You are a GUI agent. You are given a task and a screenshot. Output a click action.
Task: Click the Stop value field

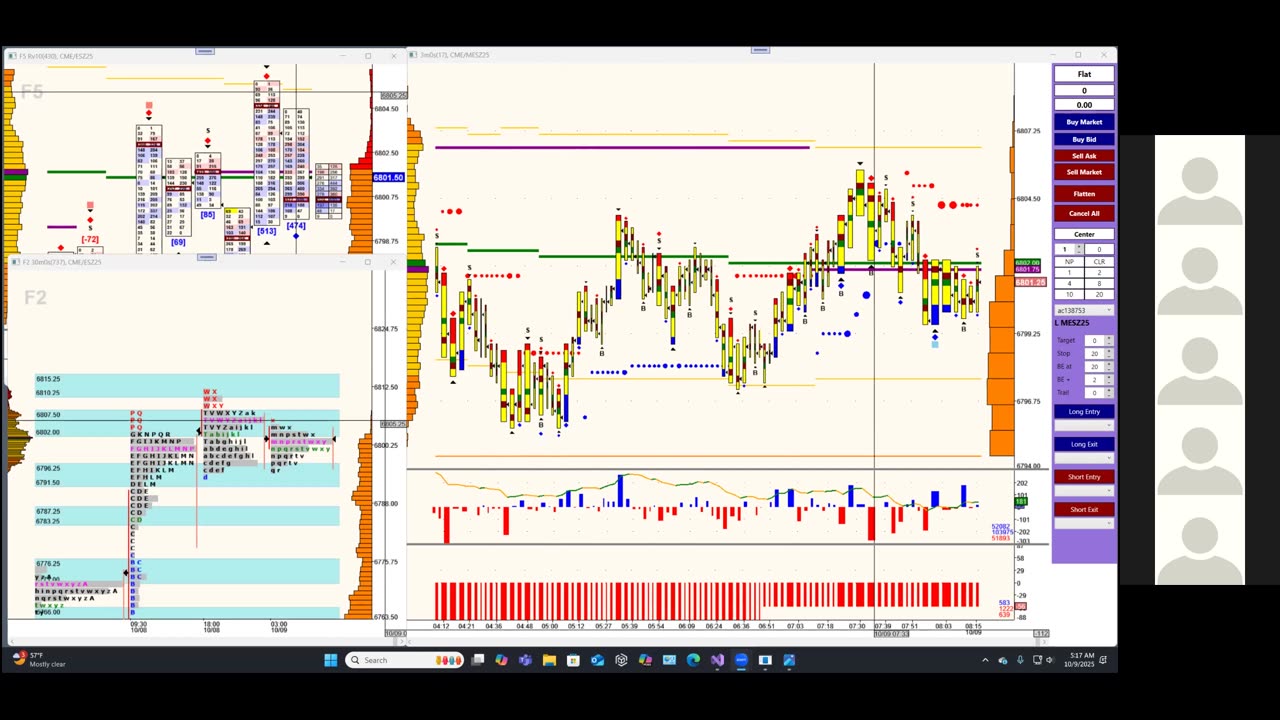point(1094,354)
